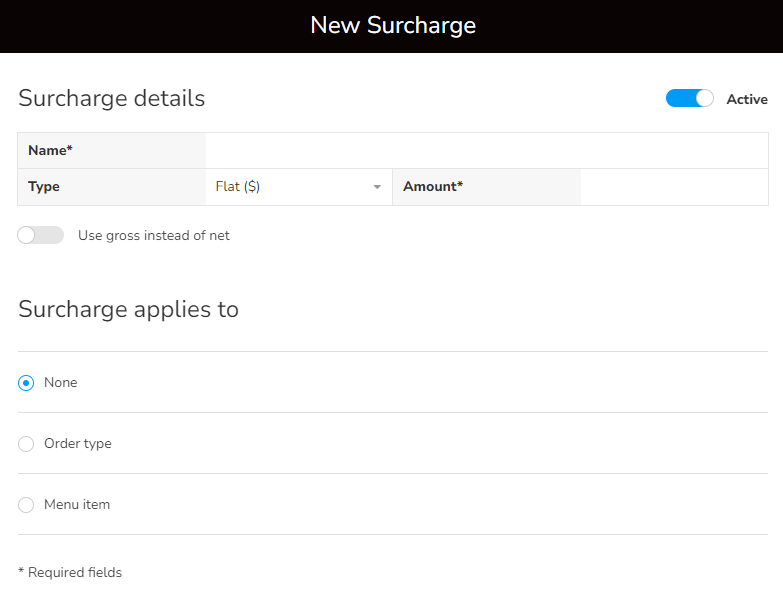Click the Surcharge applies to heading
The width and height of the screenshot is (783, 600).
click(128, 309)
